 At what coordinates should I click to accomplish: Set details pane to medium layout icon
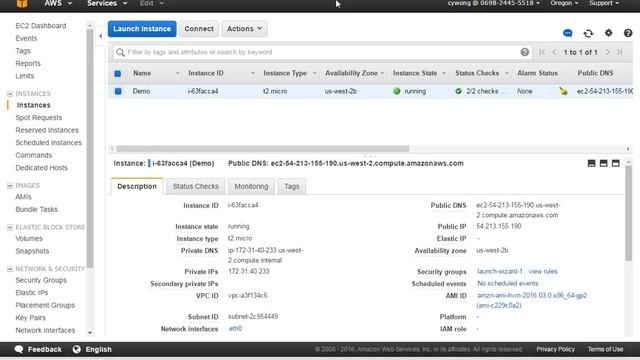tap(603, 163)
